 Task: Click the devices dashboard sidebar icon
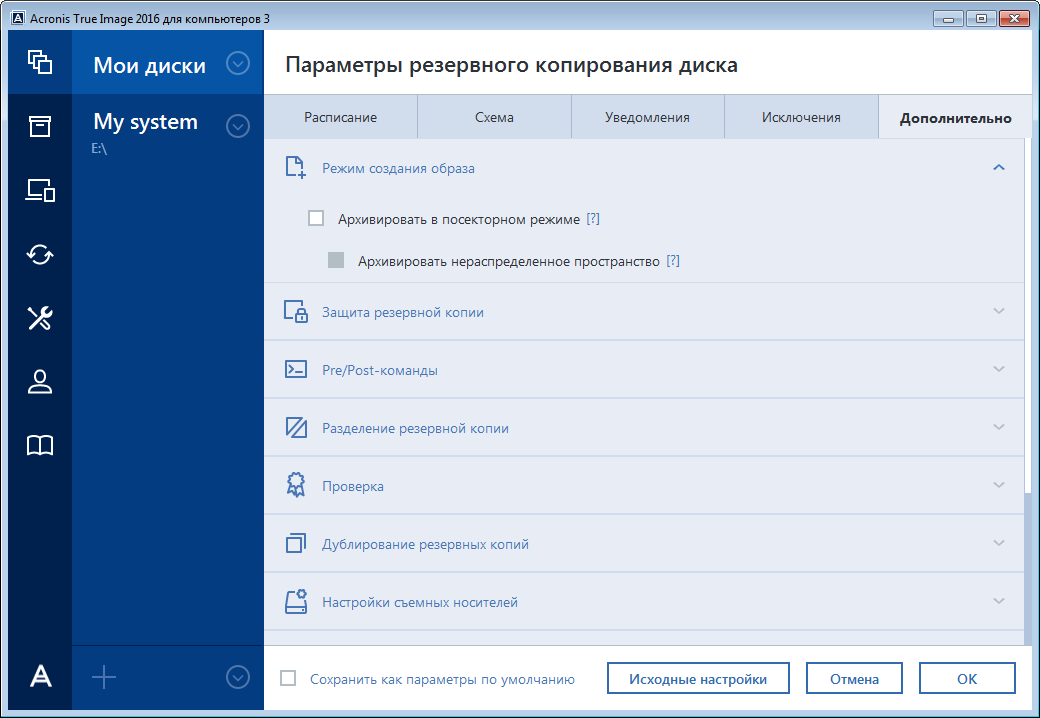point(40,190)
